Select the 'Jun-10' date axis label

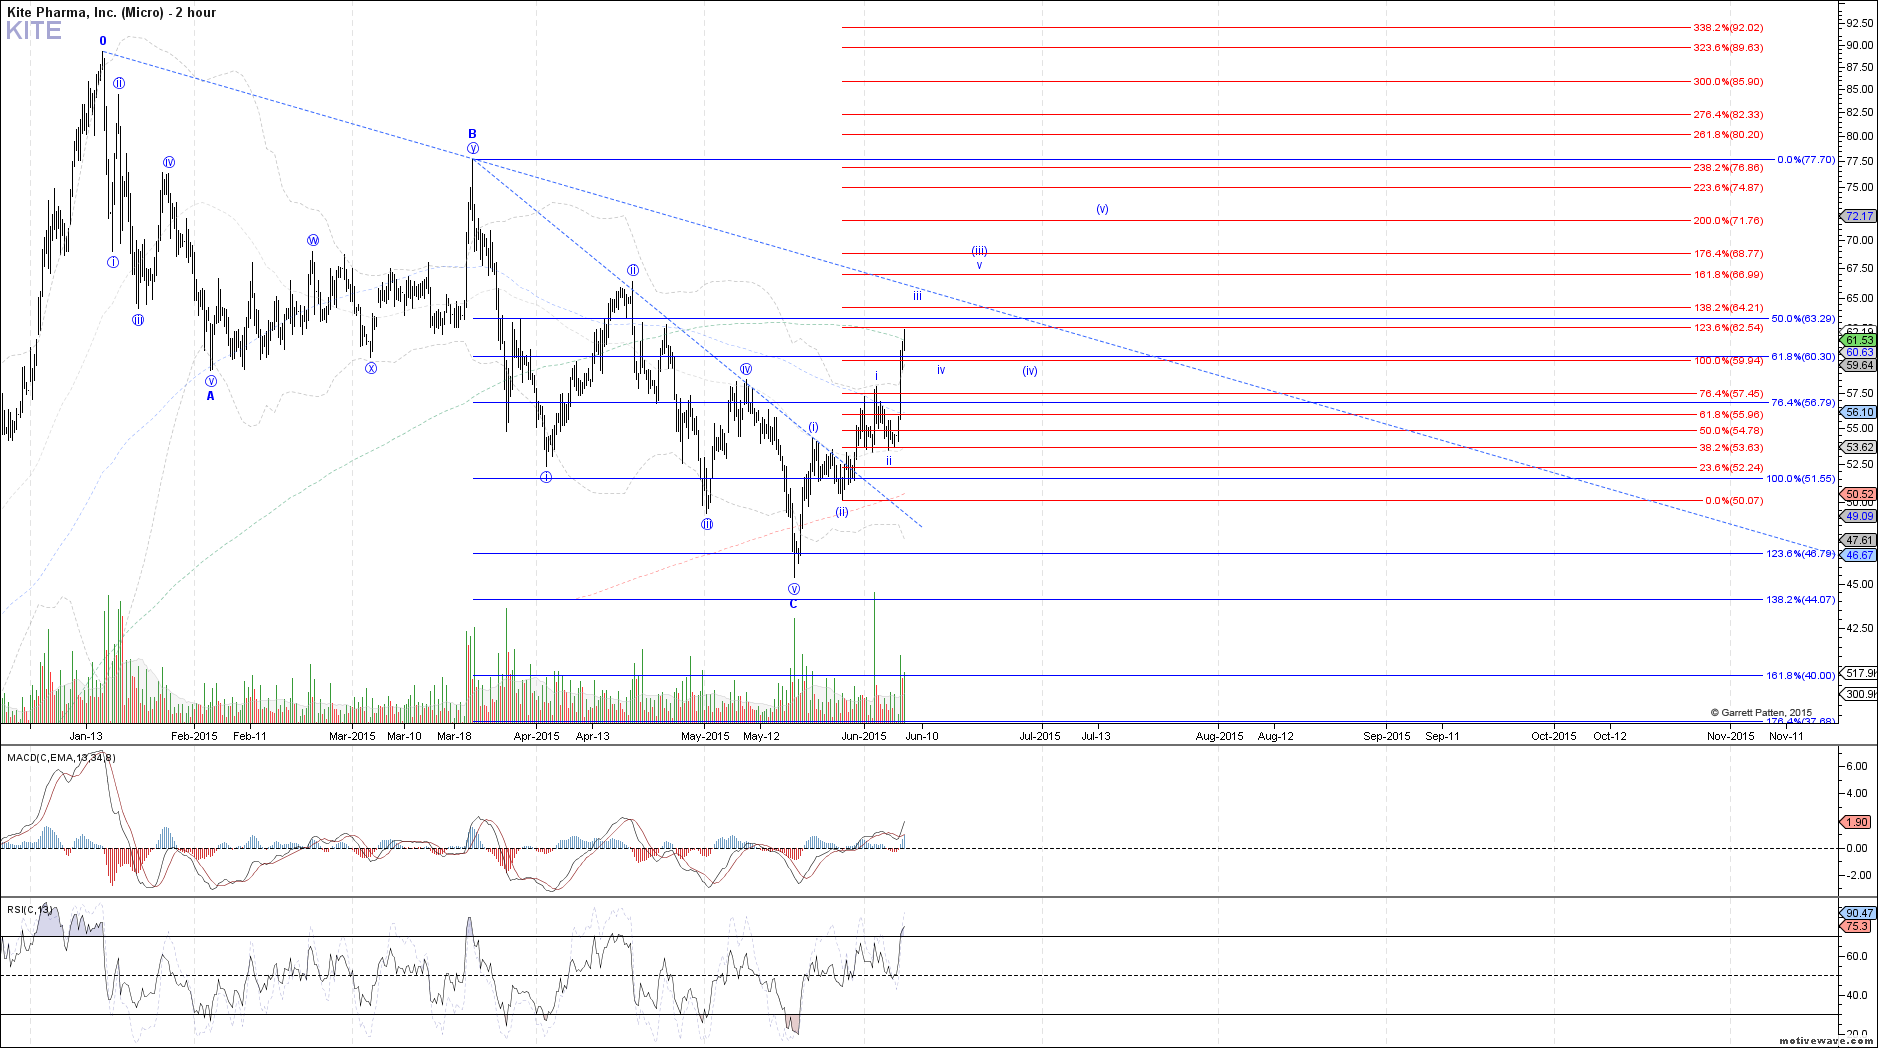click(923, 737)
